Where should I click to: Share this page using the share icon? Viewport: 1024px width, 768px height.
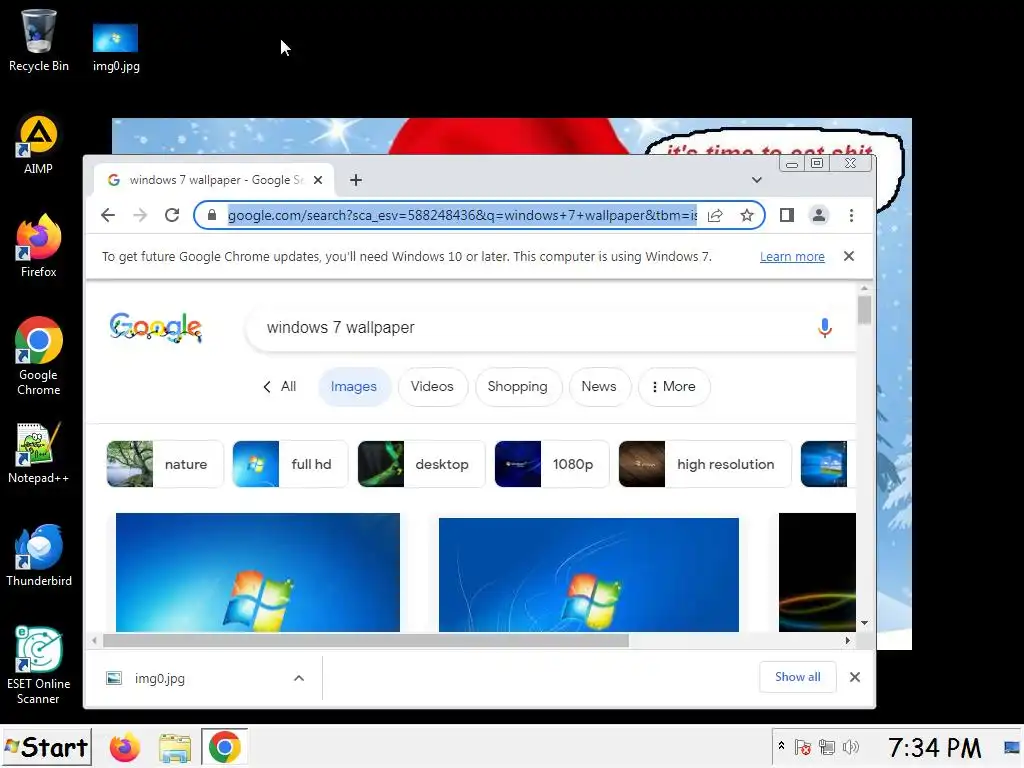(715, 215)
